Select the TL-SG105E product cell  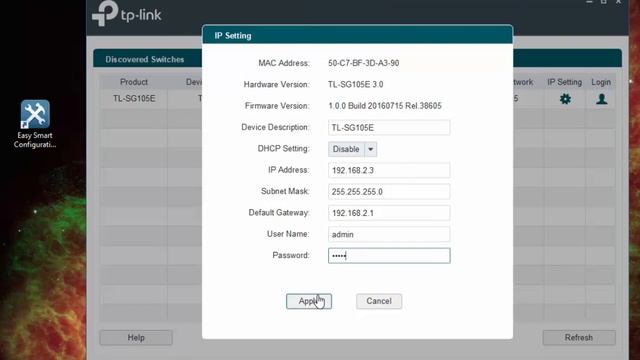coord(134,98)
